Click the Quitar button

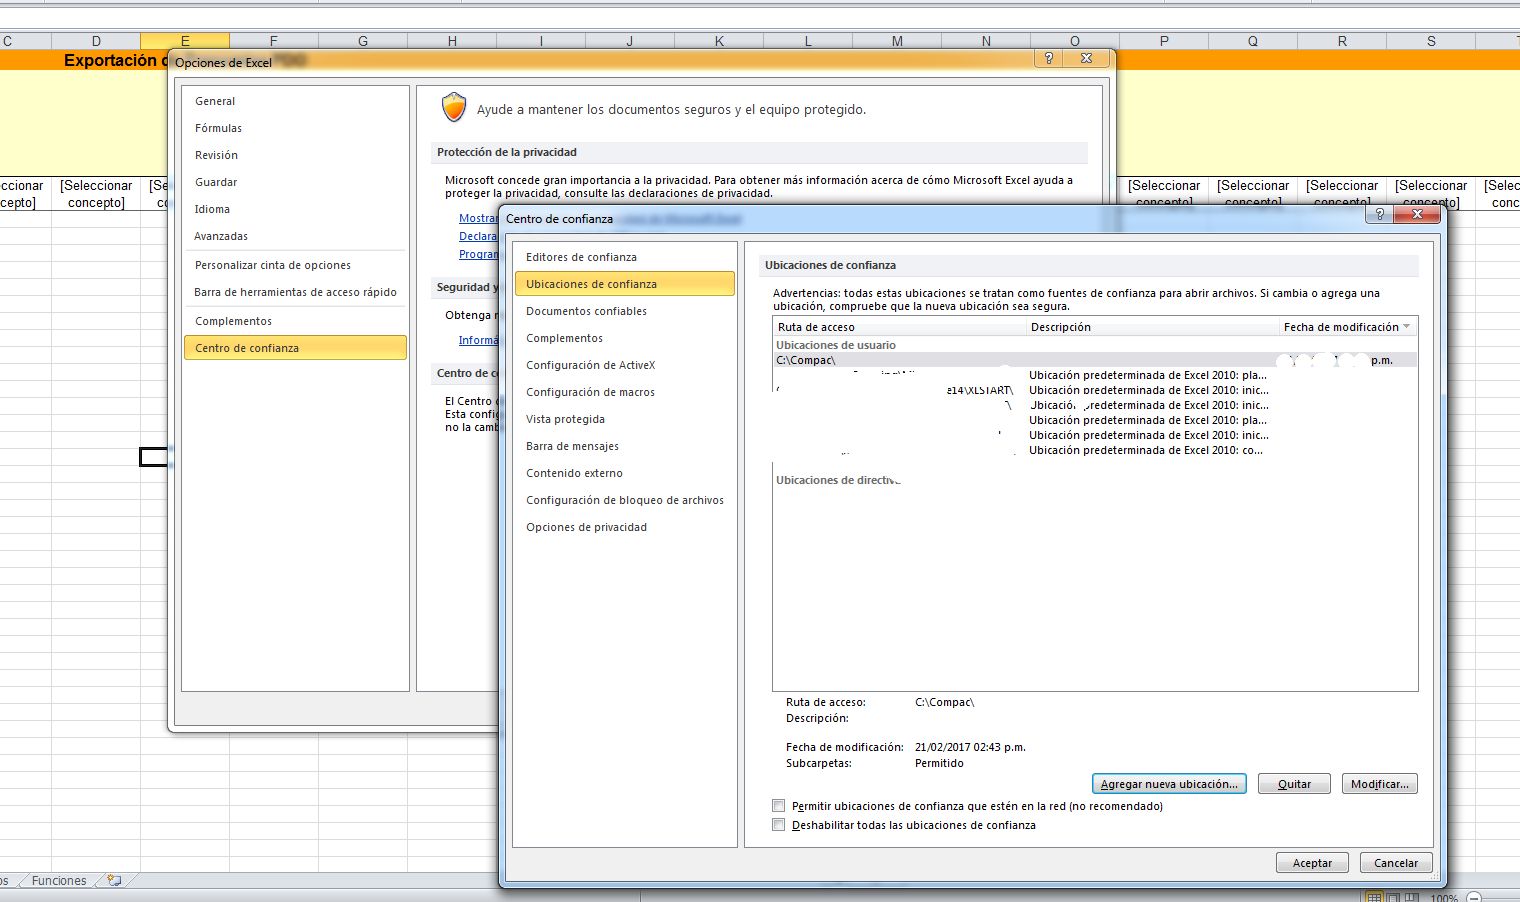1294,784
